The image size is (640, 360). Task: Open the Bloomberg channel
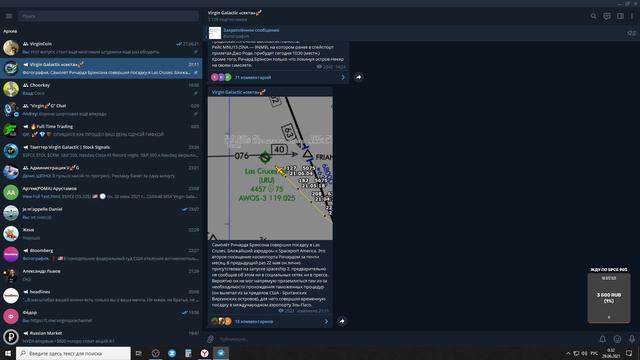(101, 254)
